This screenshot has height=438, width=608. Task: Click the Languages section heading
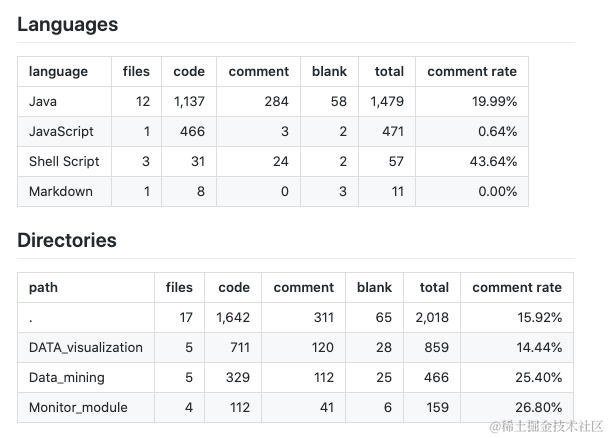[x=67, y=24]
